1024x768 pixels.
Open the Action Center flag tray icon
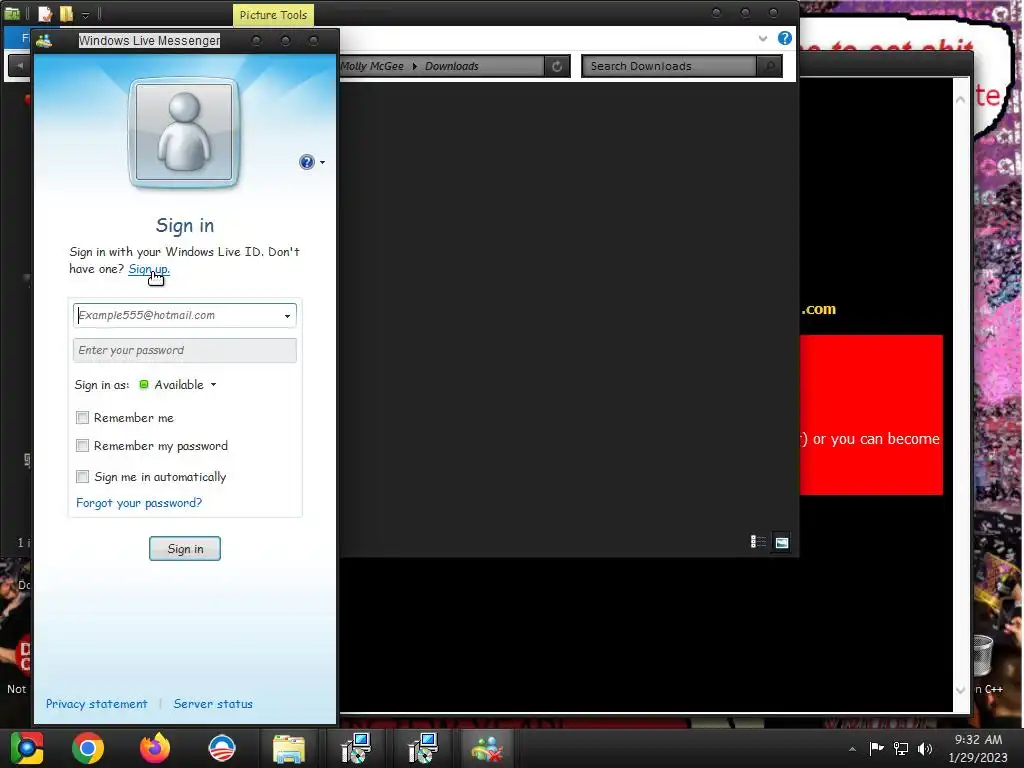pos(876,748)
